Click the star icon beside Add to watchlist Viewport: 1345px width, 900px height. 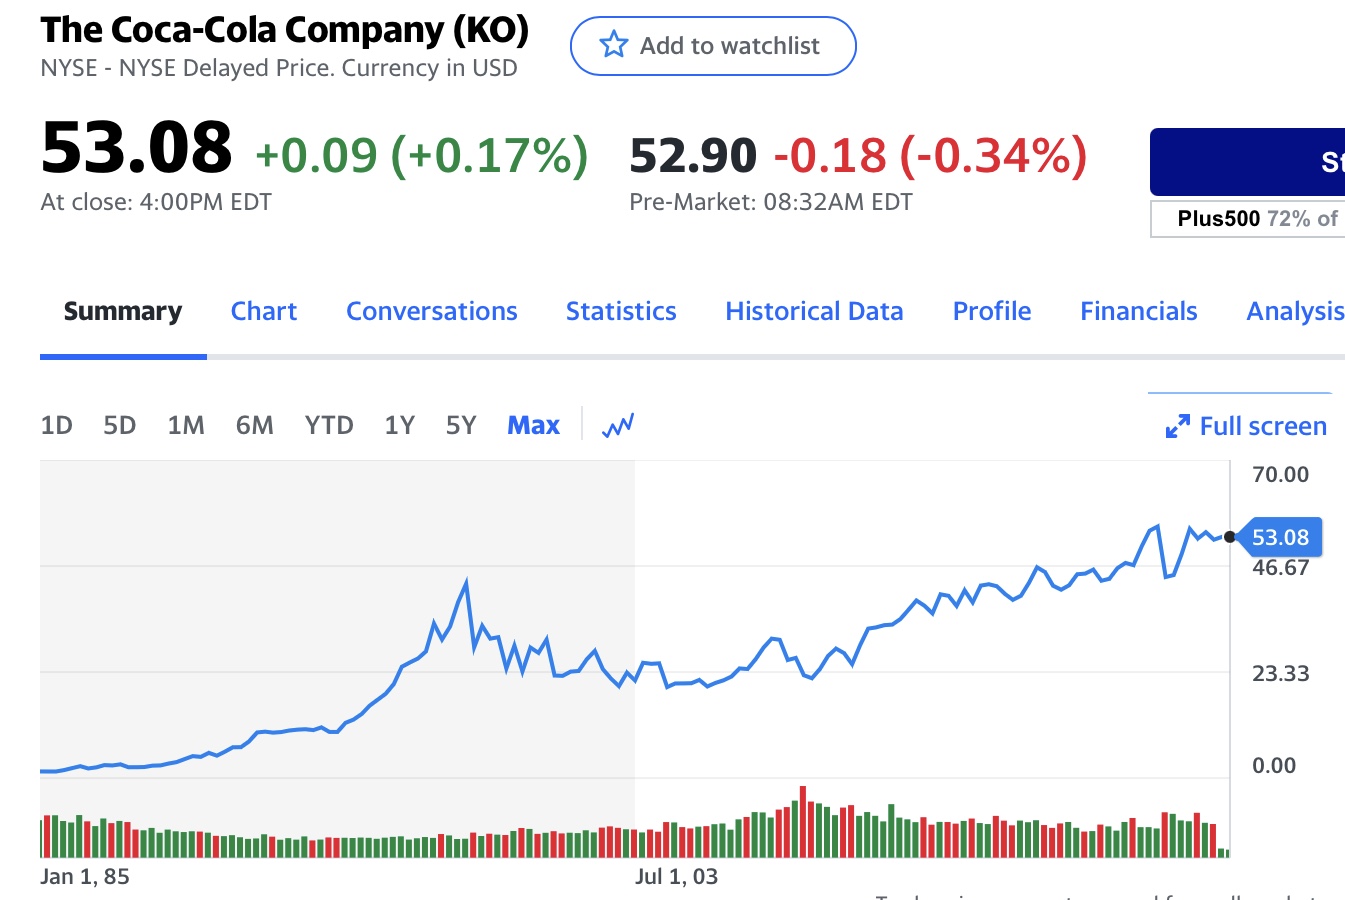point(613,45)
